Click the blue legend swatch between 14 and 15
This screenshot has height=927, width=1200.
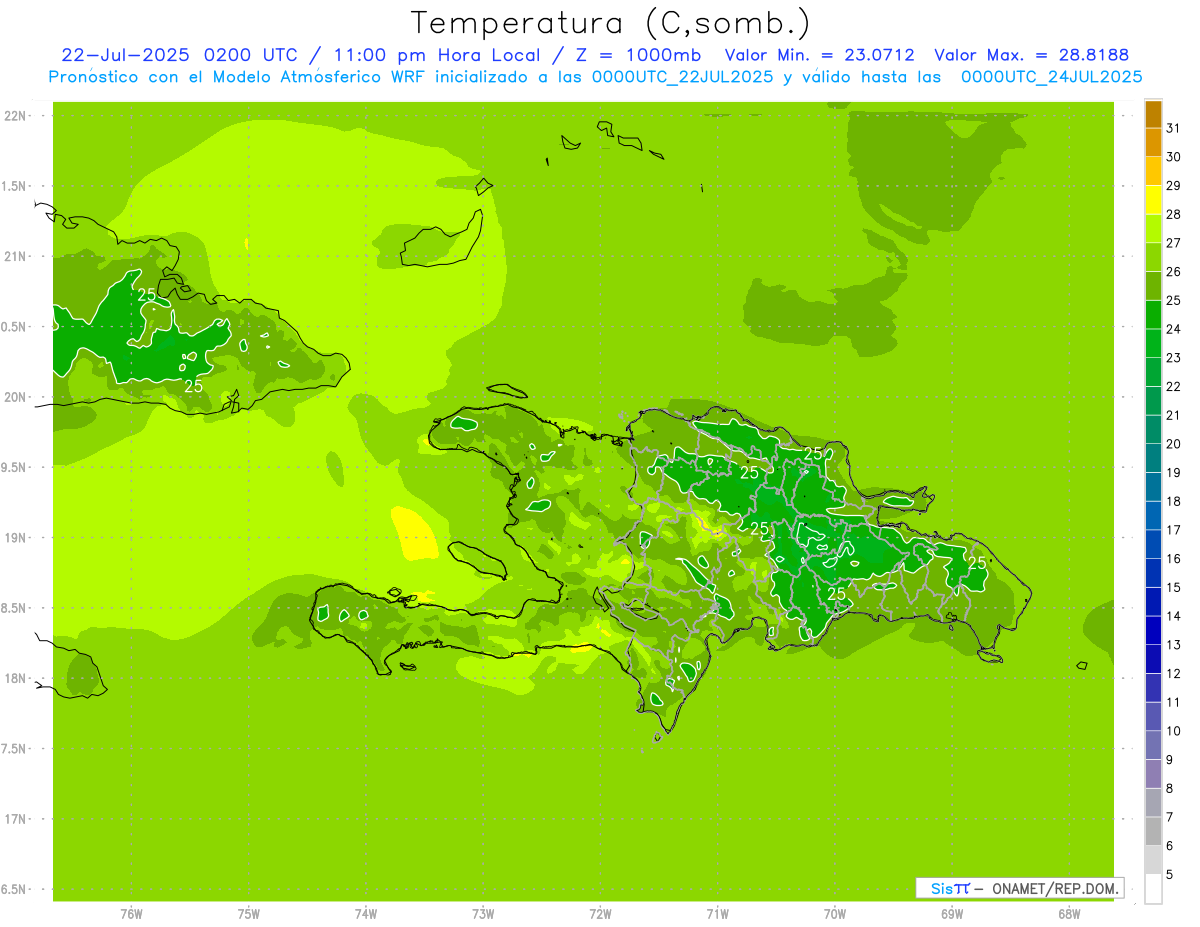[1153, 602]
